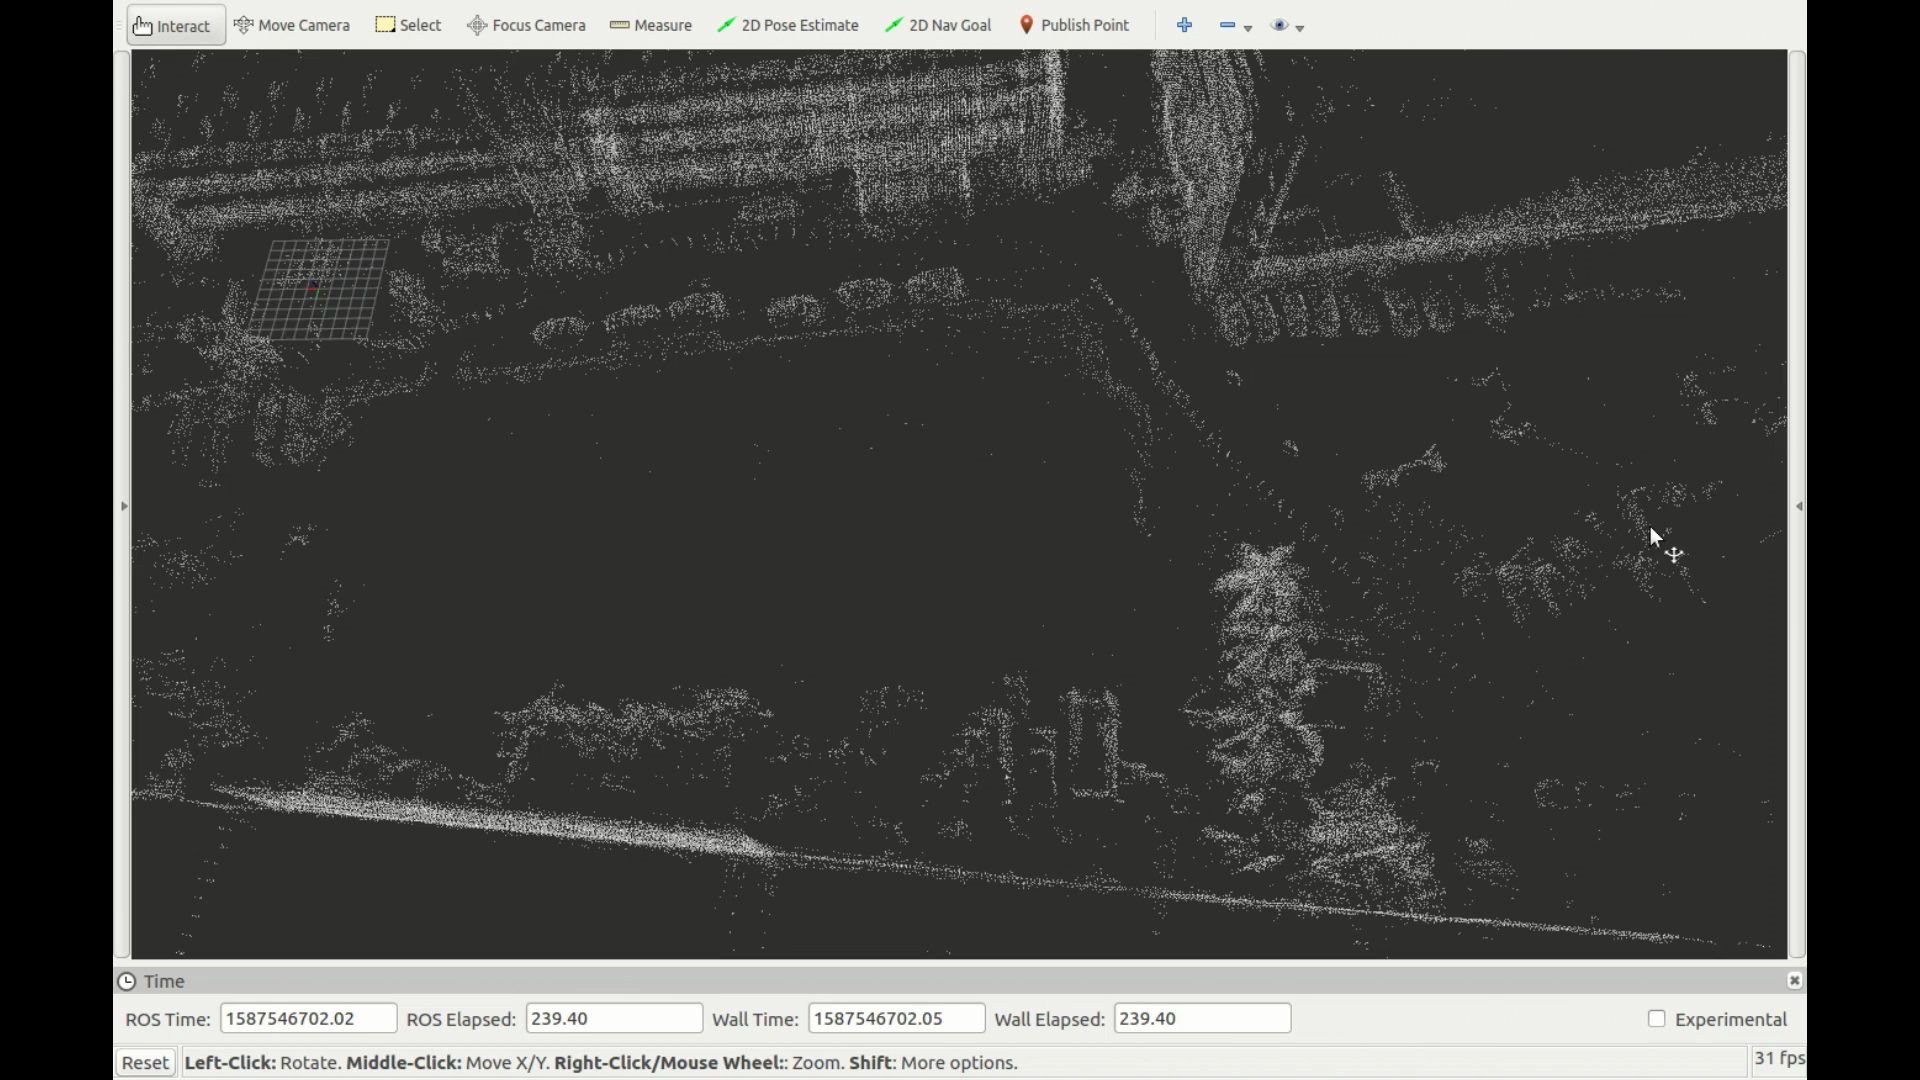Select the Select tool

tap(409, 25)
